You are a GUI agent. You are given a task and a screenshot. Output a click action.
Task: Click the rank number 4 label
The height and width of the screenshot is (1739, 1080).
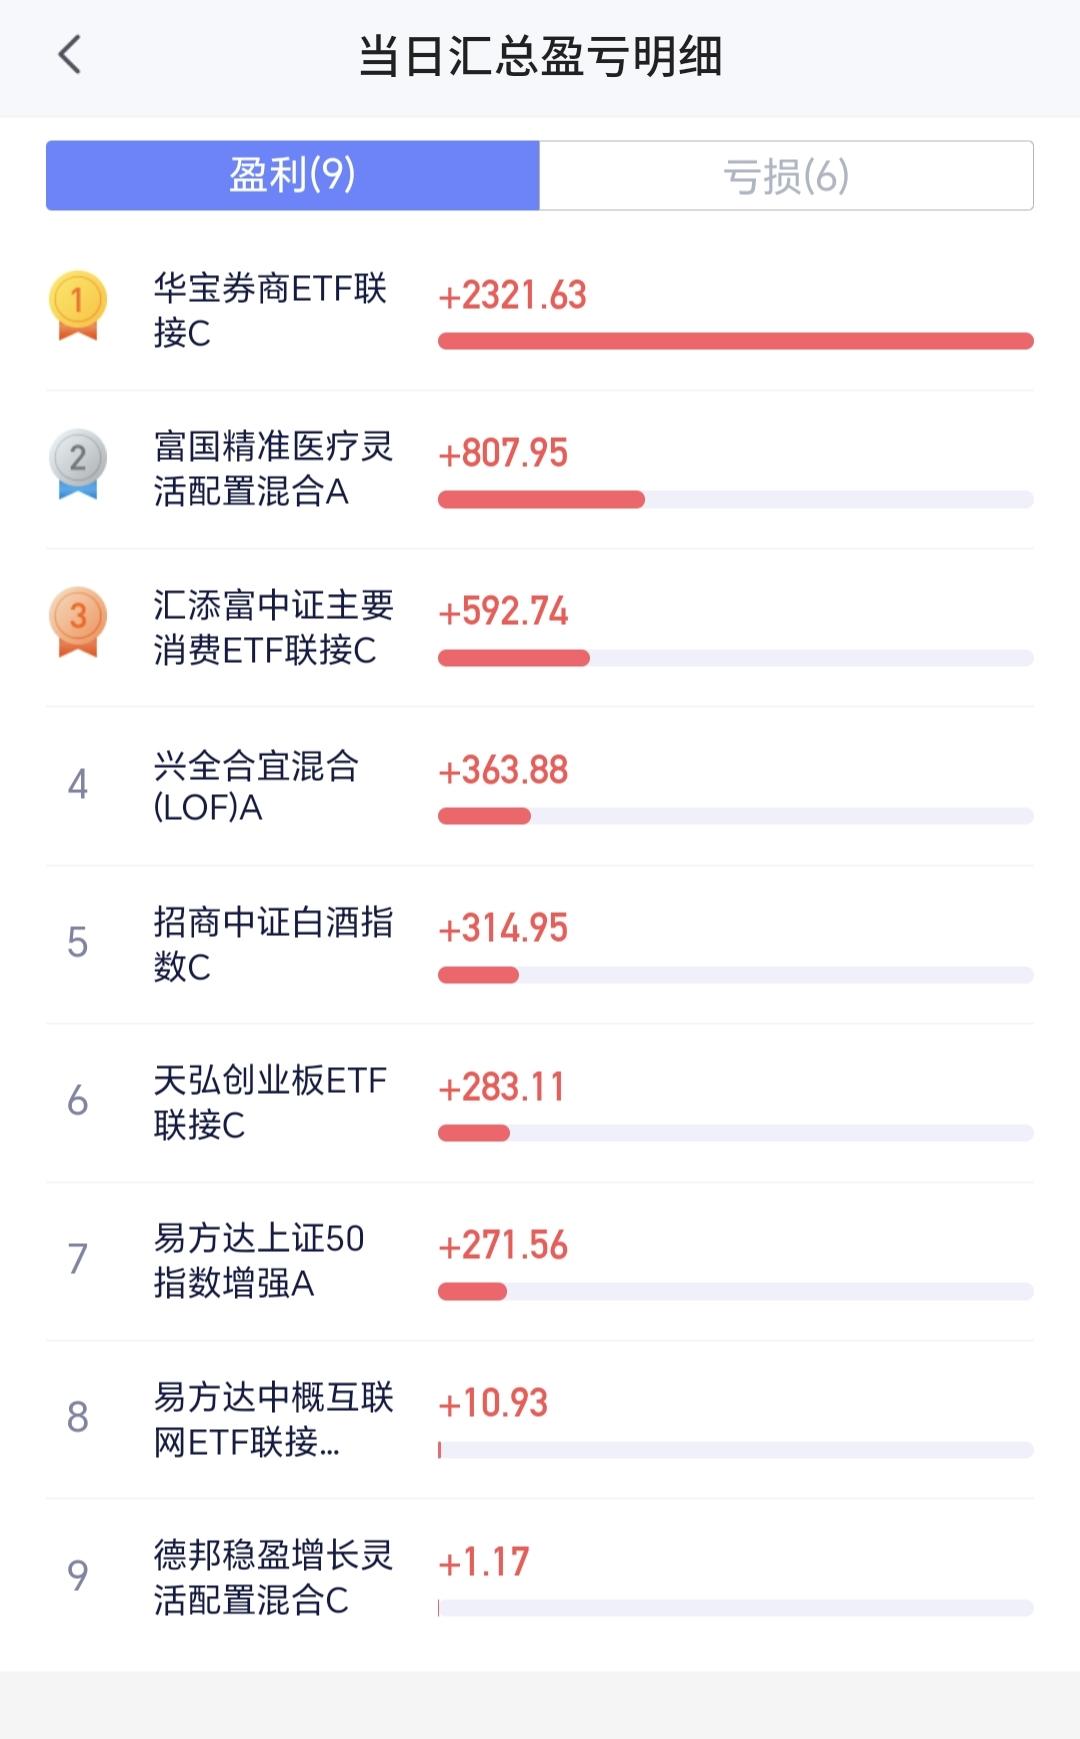point(78,784)
